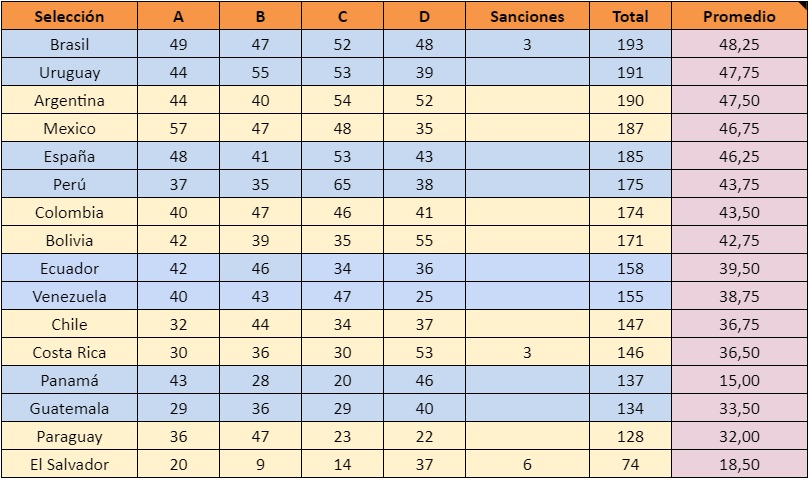
Task: Click España's total value 185
Action: (630, 157)
